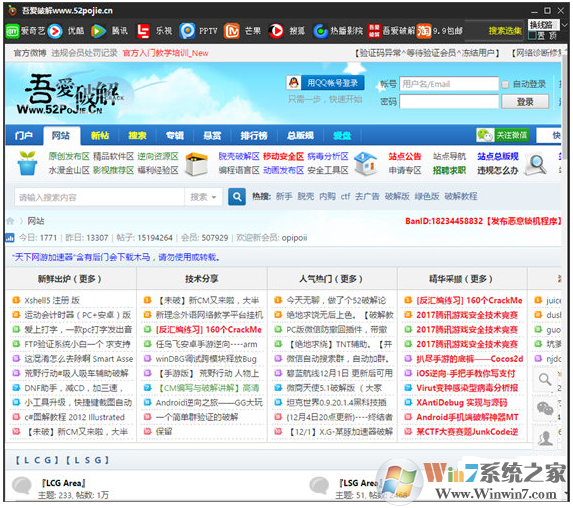Open the 芒果 orange icon
Image resolution: width=573 pixels, height=508 pixels.
pos(232,31)
